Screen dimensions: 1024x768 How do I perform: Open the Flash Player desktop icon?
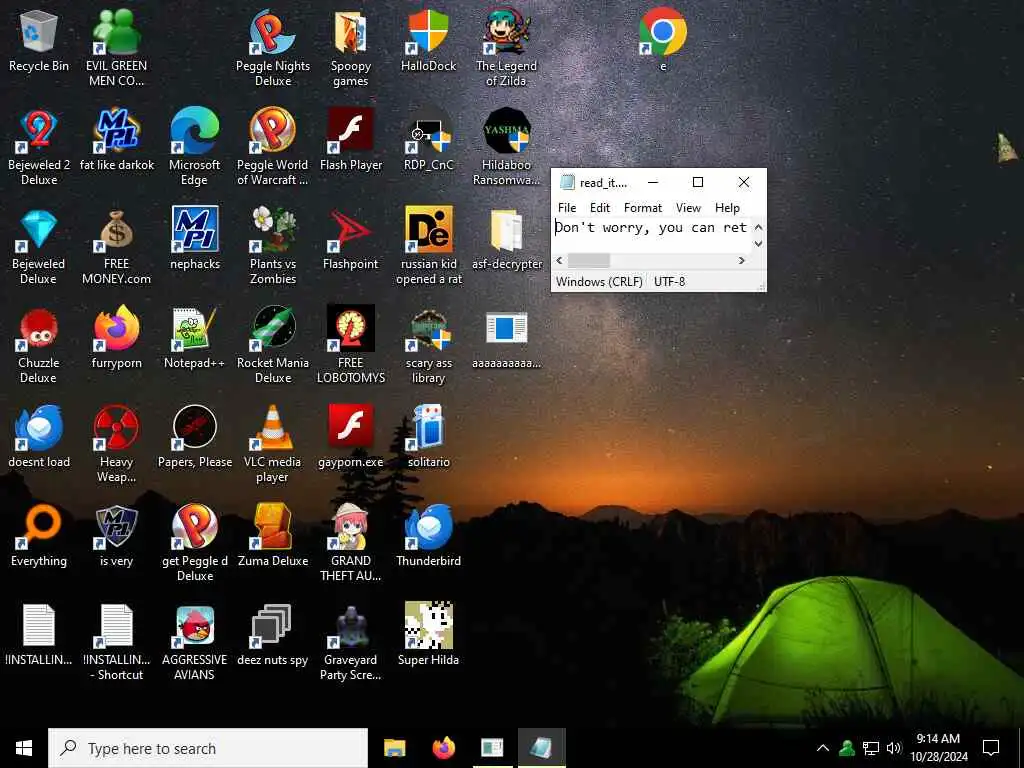[x=351, y=140]
